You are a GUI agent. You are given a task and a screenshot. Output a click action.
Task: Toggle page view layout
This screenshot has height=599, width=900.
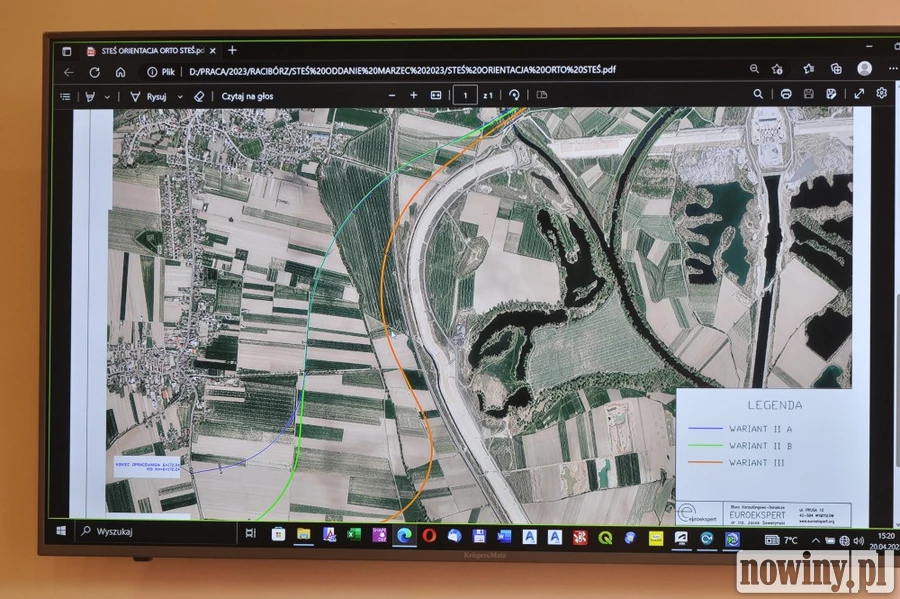pos(541,95)
